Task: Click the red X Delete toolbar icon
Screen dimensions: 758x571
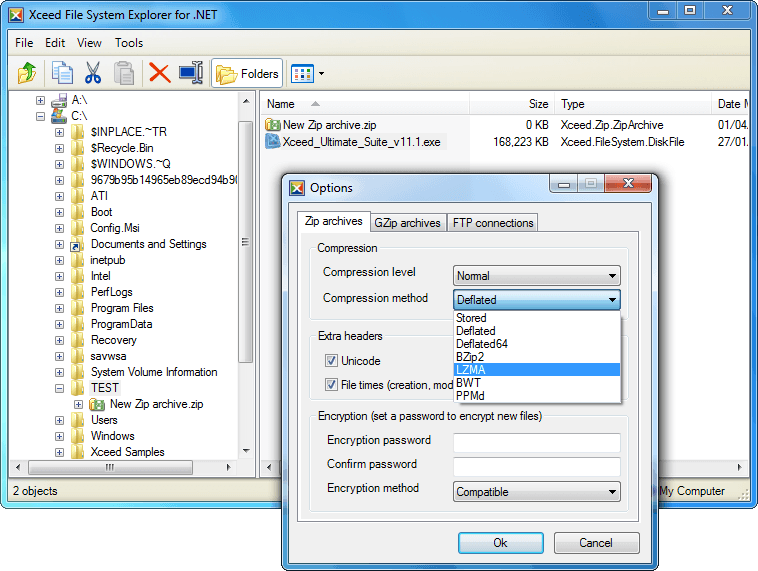Action: [x=160, y=73]
